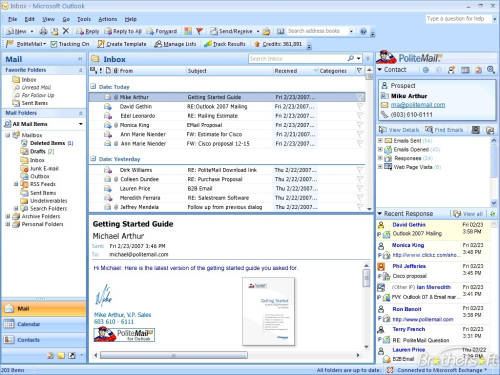Image resolution: width=500 pixels, height=375 pixels.
Task: Select the Drafts folder
Action: [x=37, y=151]
